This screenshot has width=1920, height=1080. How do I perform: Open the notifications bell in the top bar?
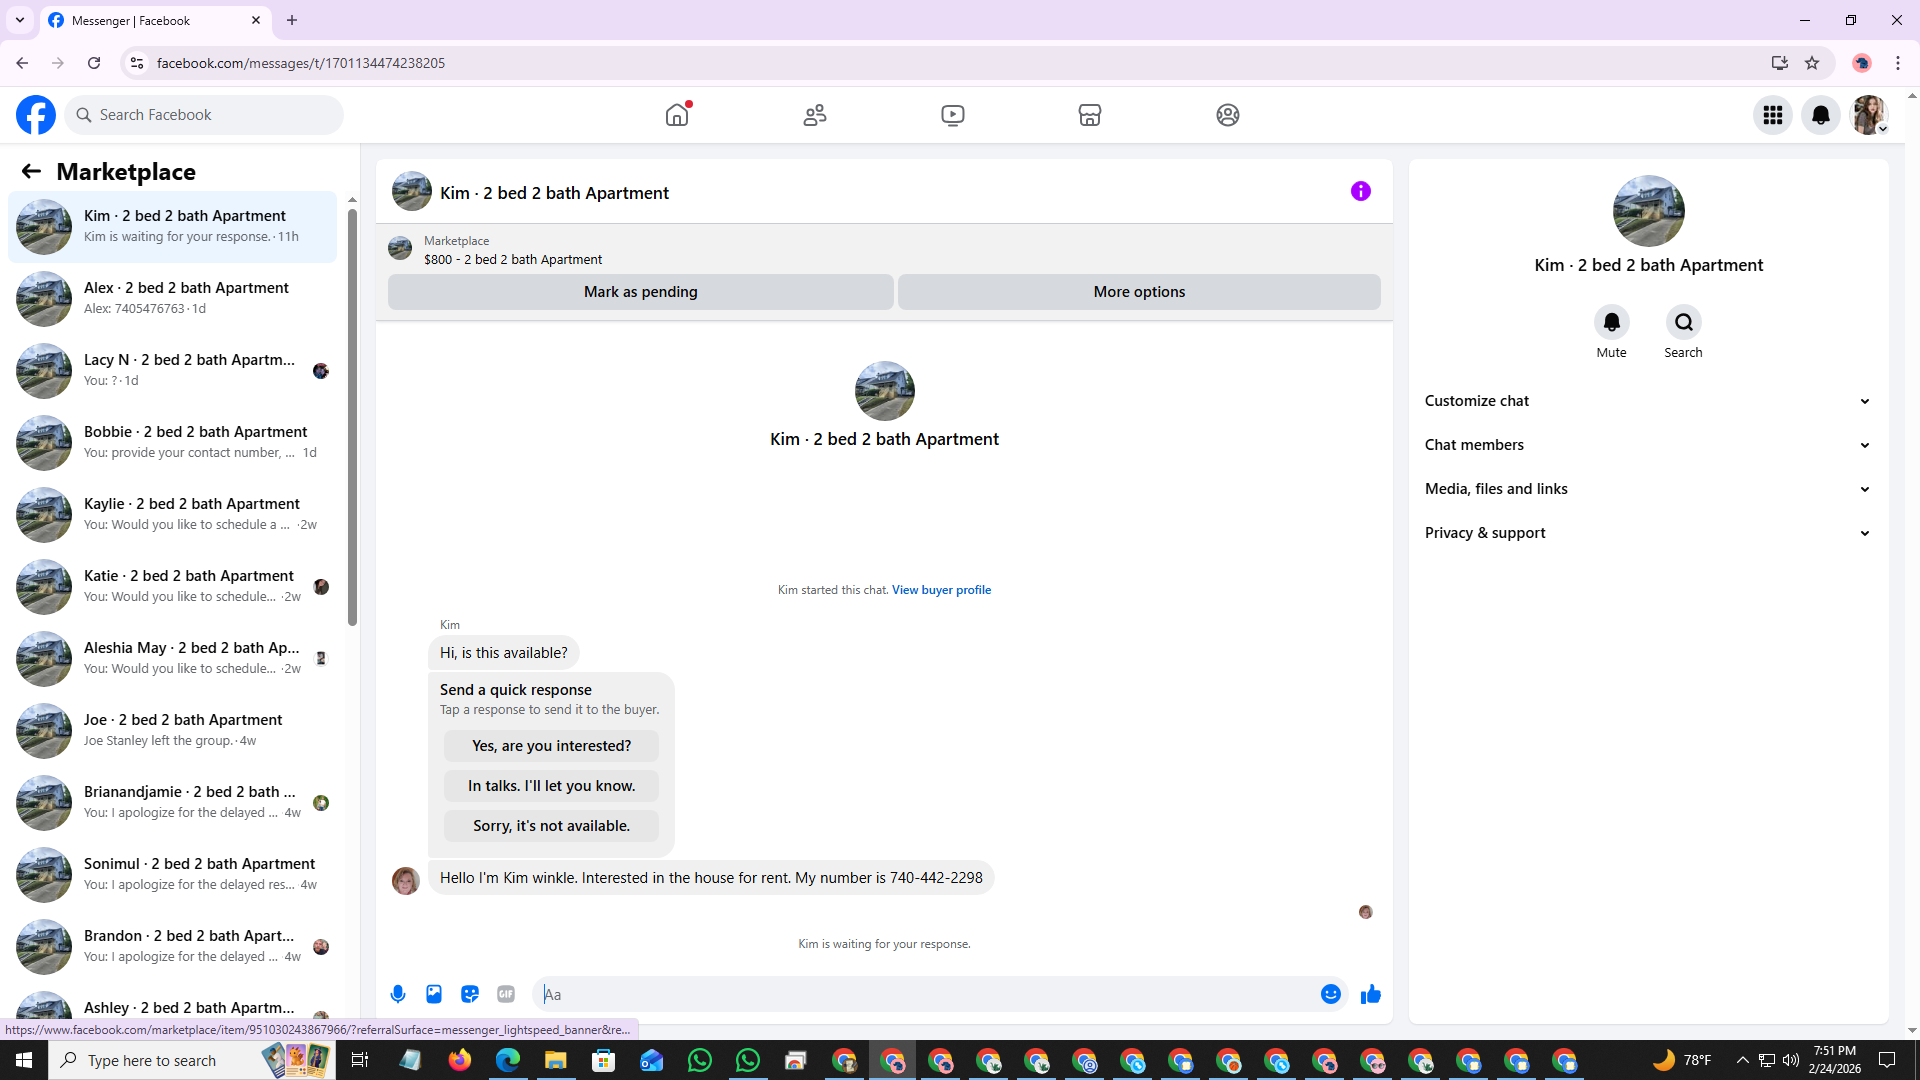pyautogui.click(x=1821, y=115)
